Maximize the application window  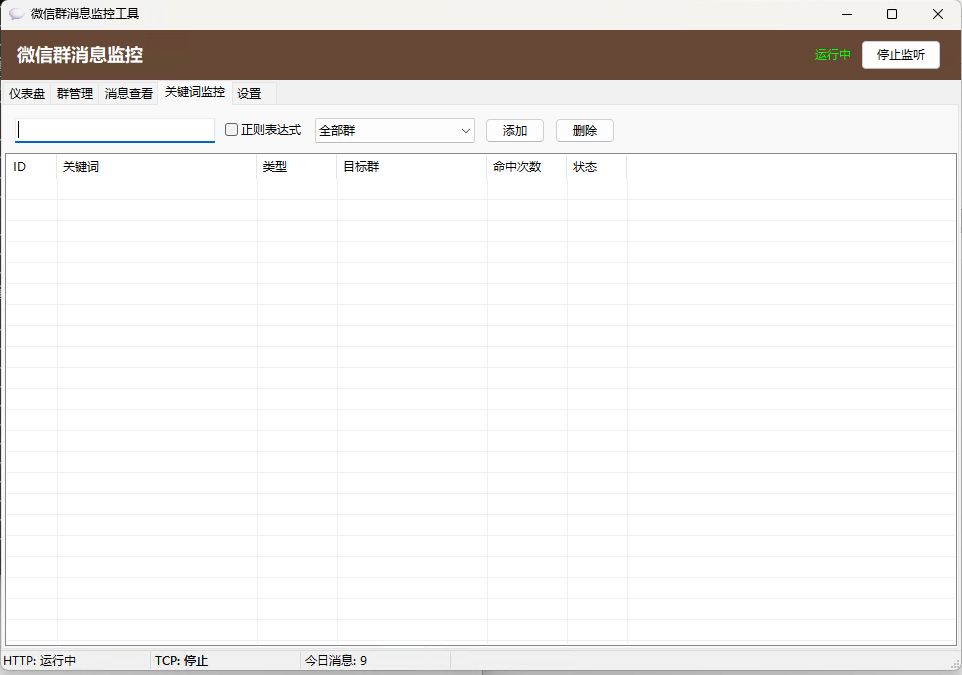892,14
